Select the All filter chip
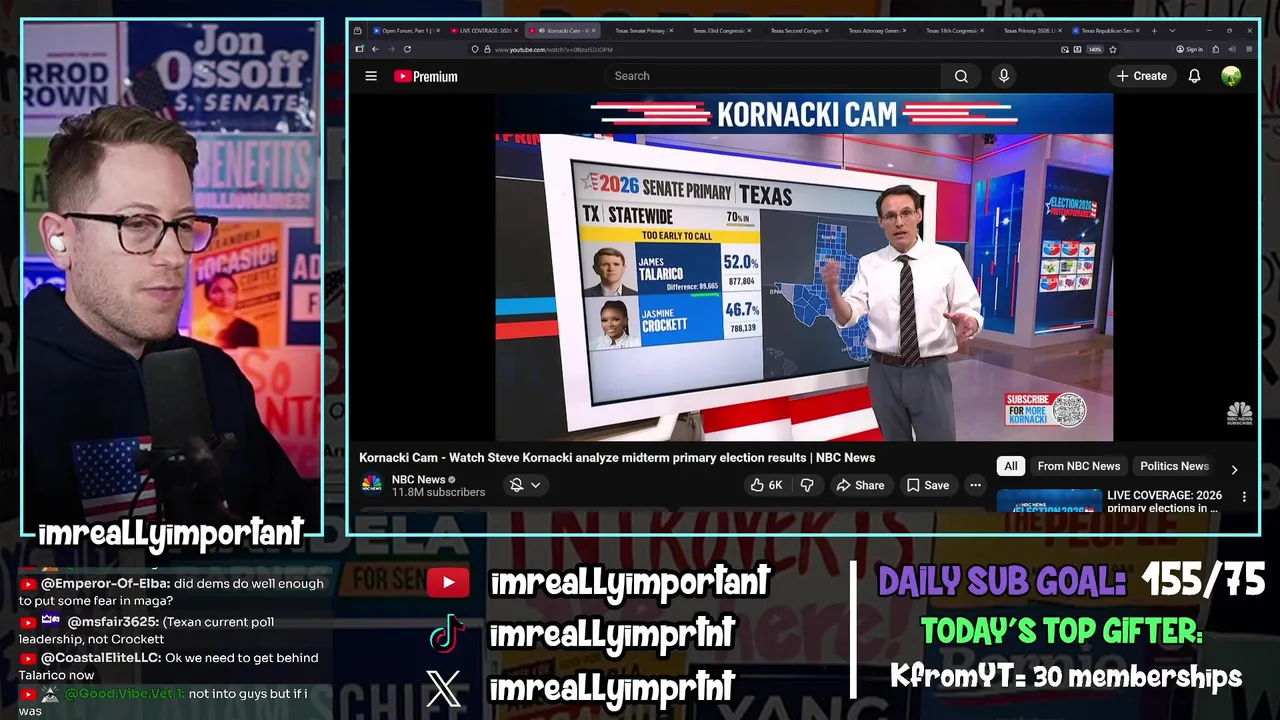This screenshot has height=720, width=1280. (x=1011, y=466)
